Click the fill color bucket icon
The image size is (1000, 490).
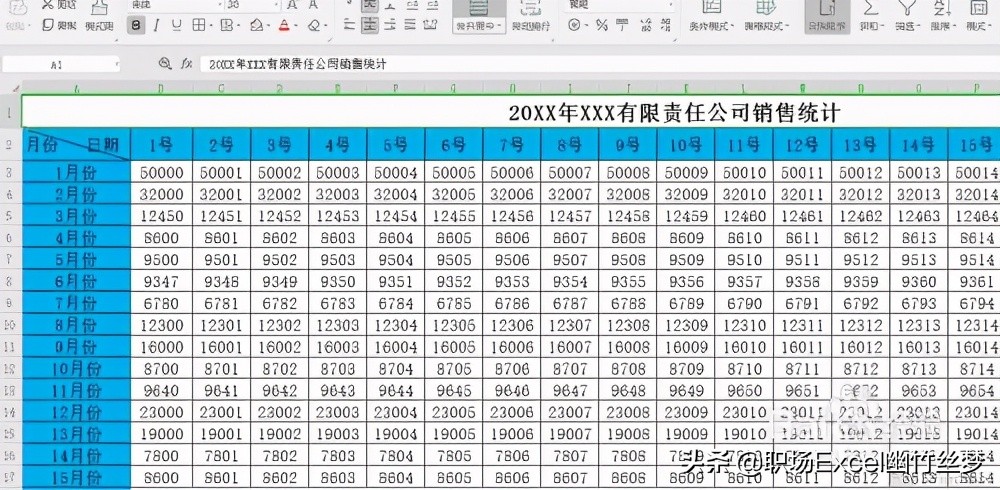(x=257, y=25)
